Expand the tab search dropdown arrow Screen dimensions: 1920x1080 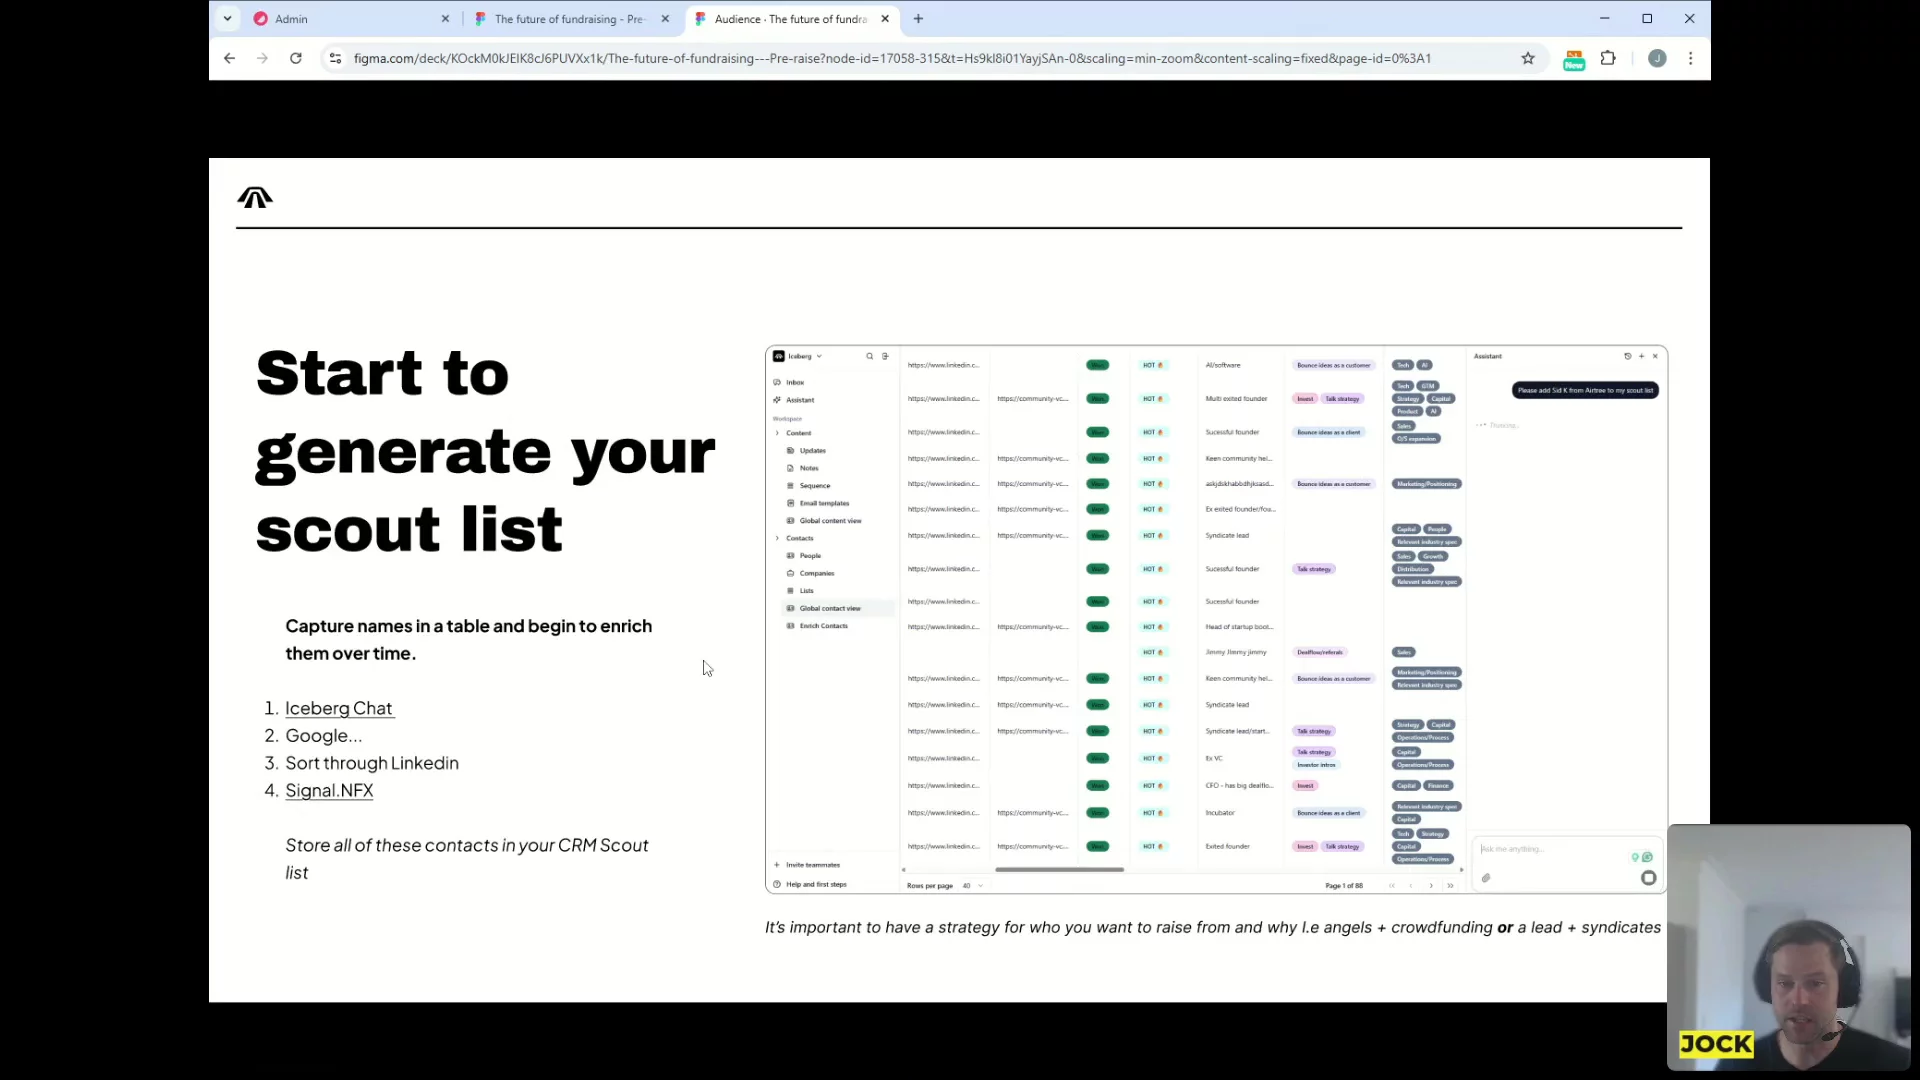pyautogui.click(x=228, y=18)
